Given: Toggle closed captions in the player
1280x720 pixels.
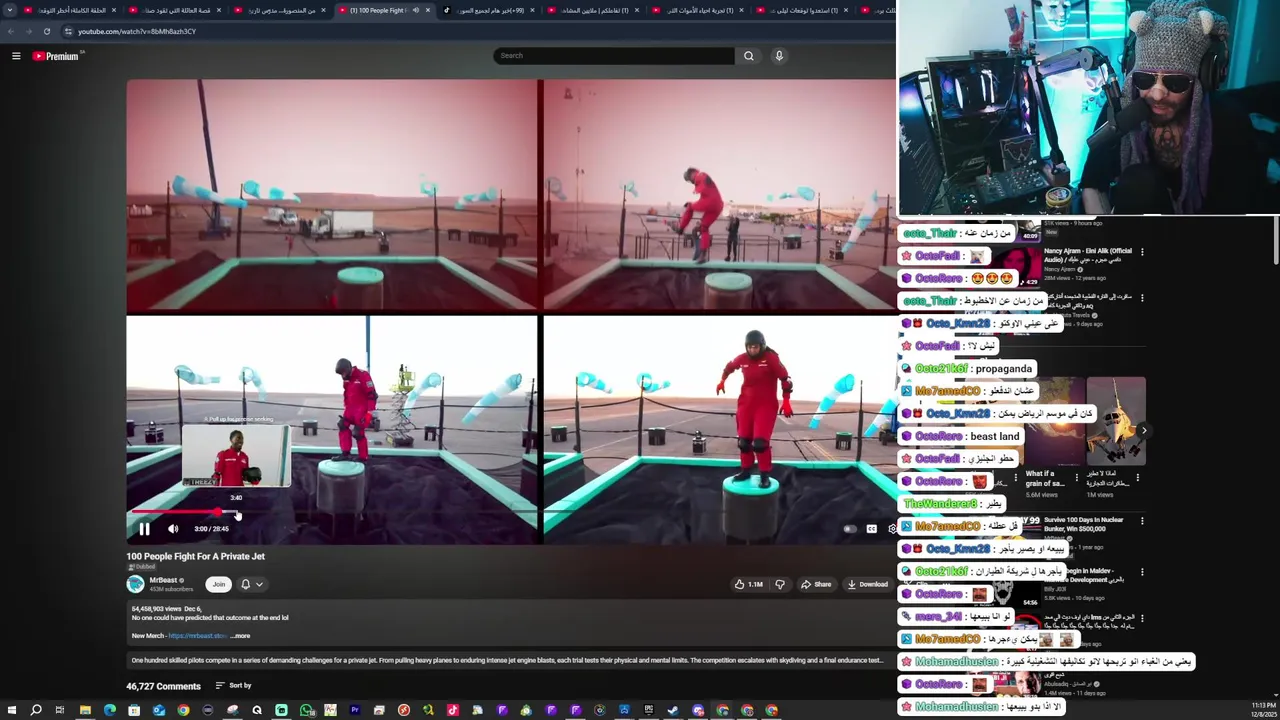Looking at the screenshot, I should tap(871, 529).
